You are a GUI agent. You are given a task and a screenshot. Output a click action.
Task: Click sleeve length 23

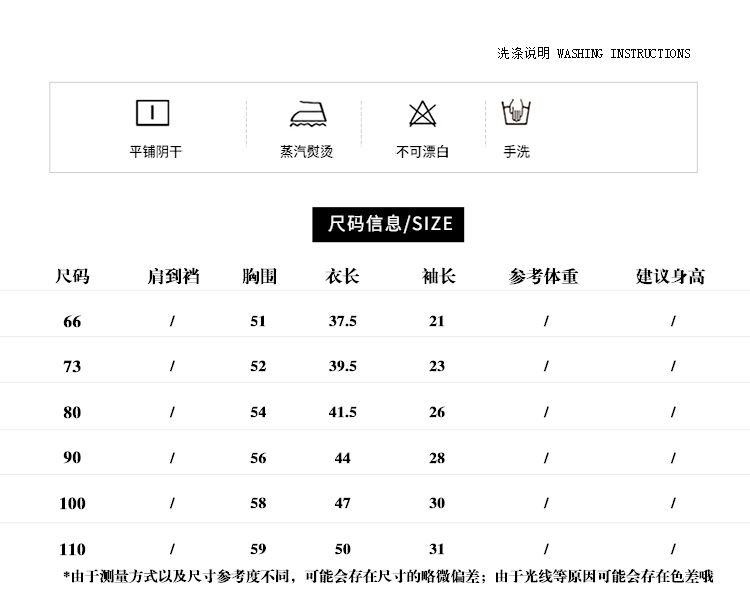[437, 366]
